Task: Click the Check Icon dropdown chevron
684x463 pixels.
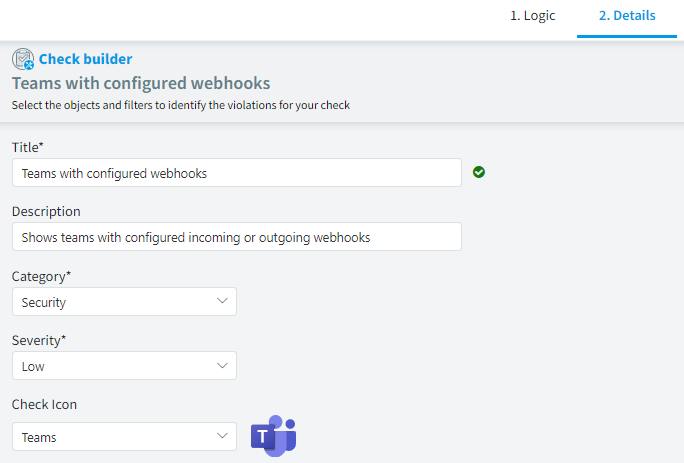Action: point(222,436)
